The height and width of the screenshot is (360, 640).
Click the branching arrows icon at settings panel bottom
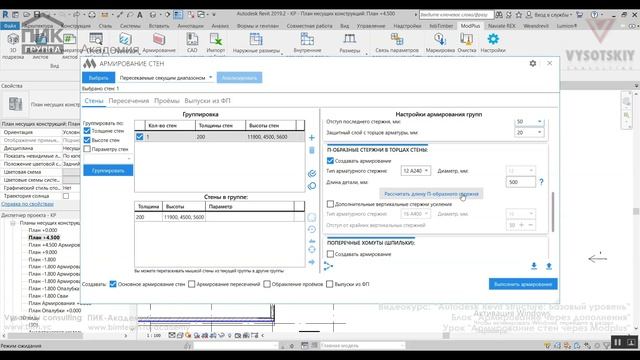328,266
